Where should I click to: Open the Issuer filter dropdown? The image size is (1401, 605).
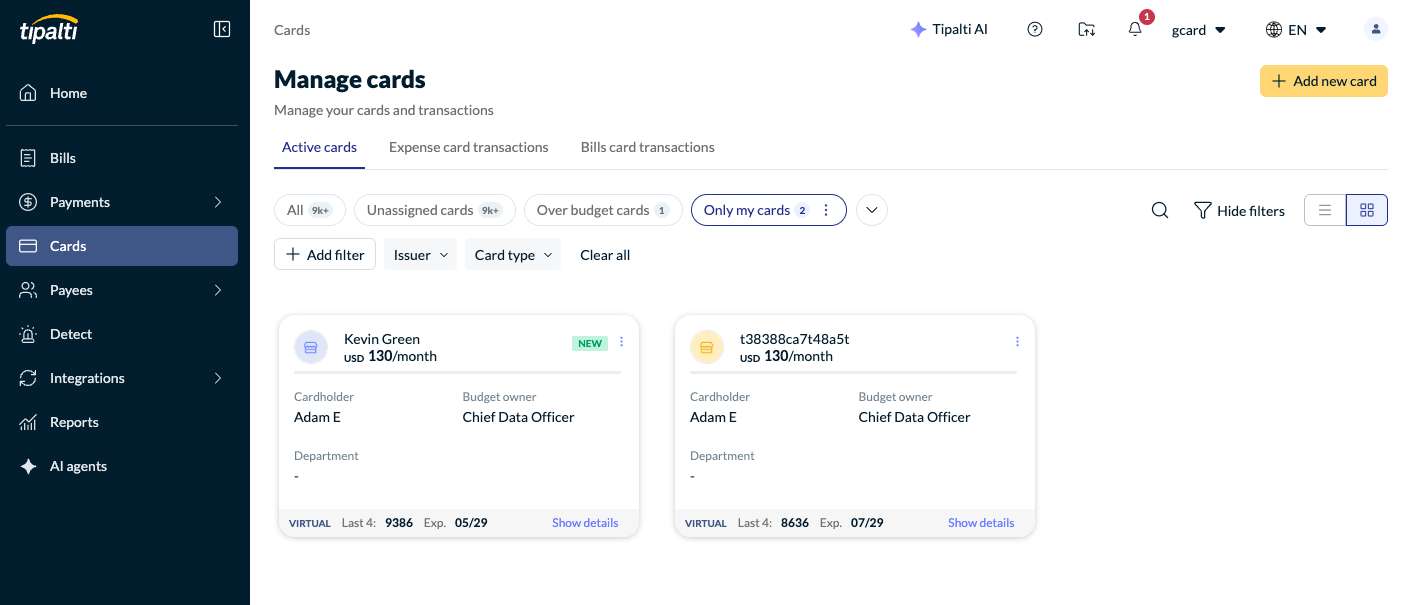pos(421,255)
